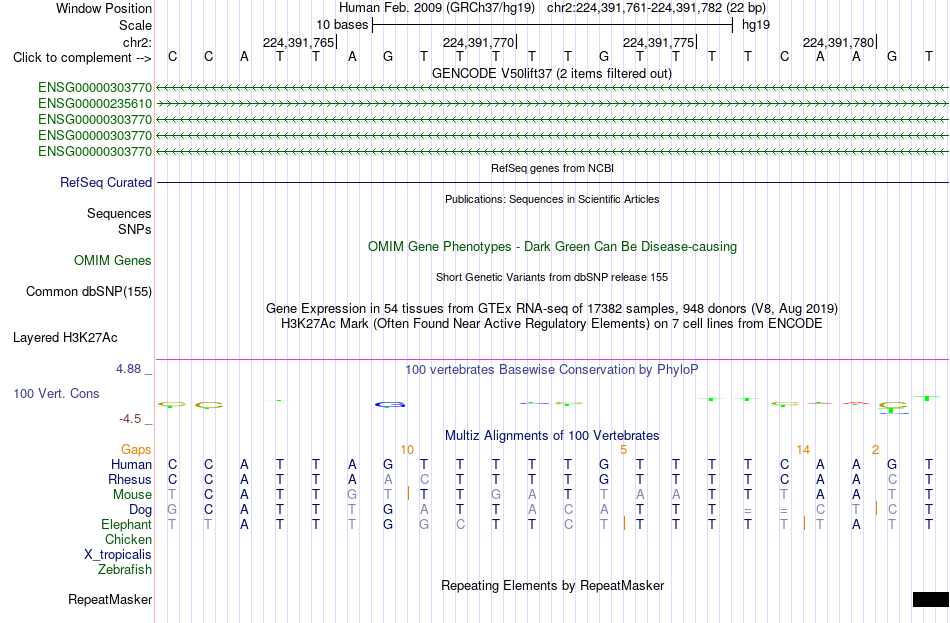
Task: Click the ENSG00000235610 gene arrow track
Action: (x=552, y=104)
